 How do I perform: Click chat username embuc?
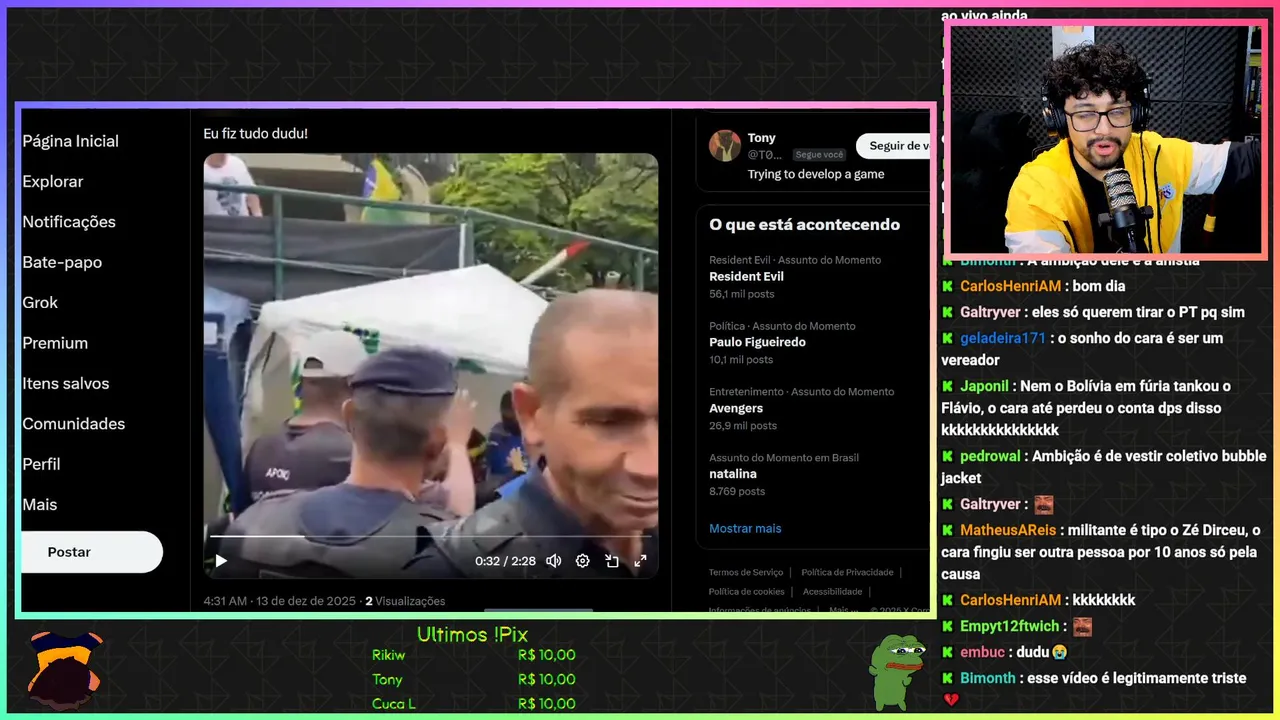click(982, 652)
